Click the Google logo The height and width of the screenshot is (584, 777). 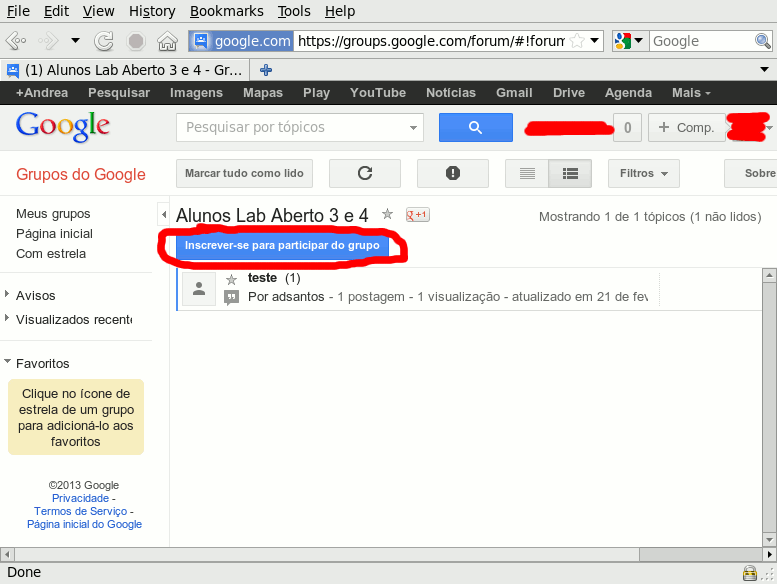tap(62, 126)
